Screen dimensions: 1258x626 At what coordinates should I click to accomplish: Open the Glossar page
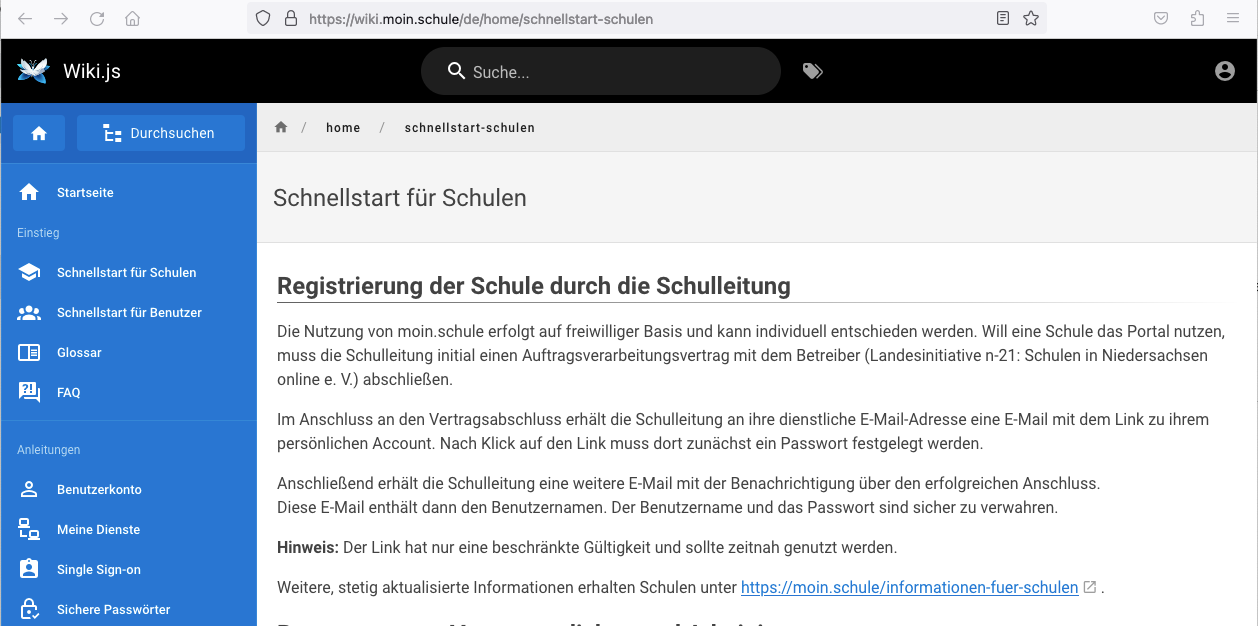[79, 352]
